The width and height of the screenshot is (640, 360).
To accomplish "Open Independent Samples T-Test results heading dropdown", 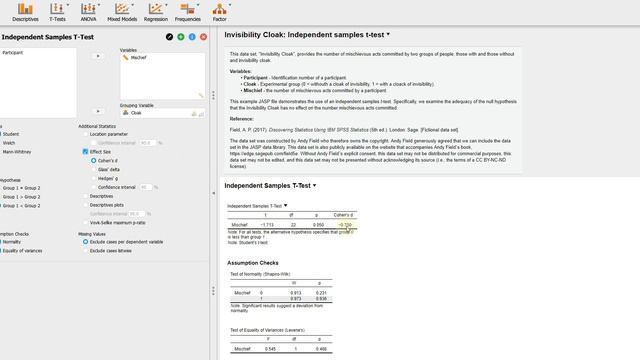I will [314, 185].
